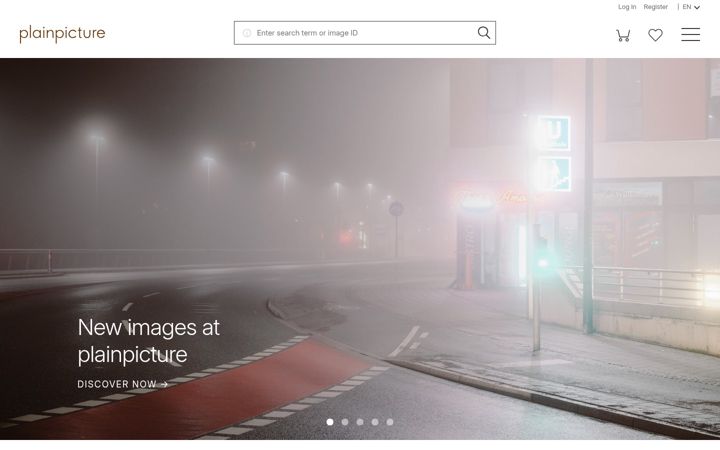Select the second carousel slide dot

click(x=345, y=422)
